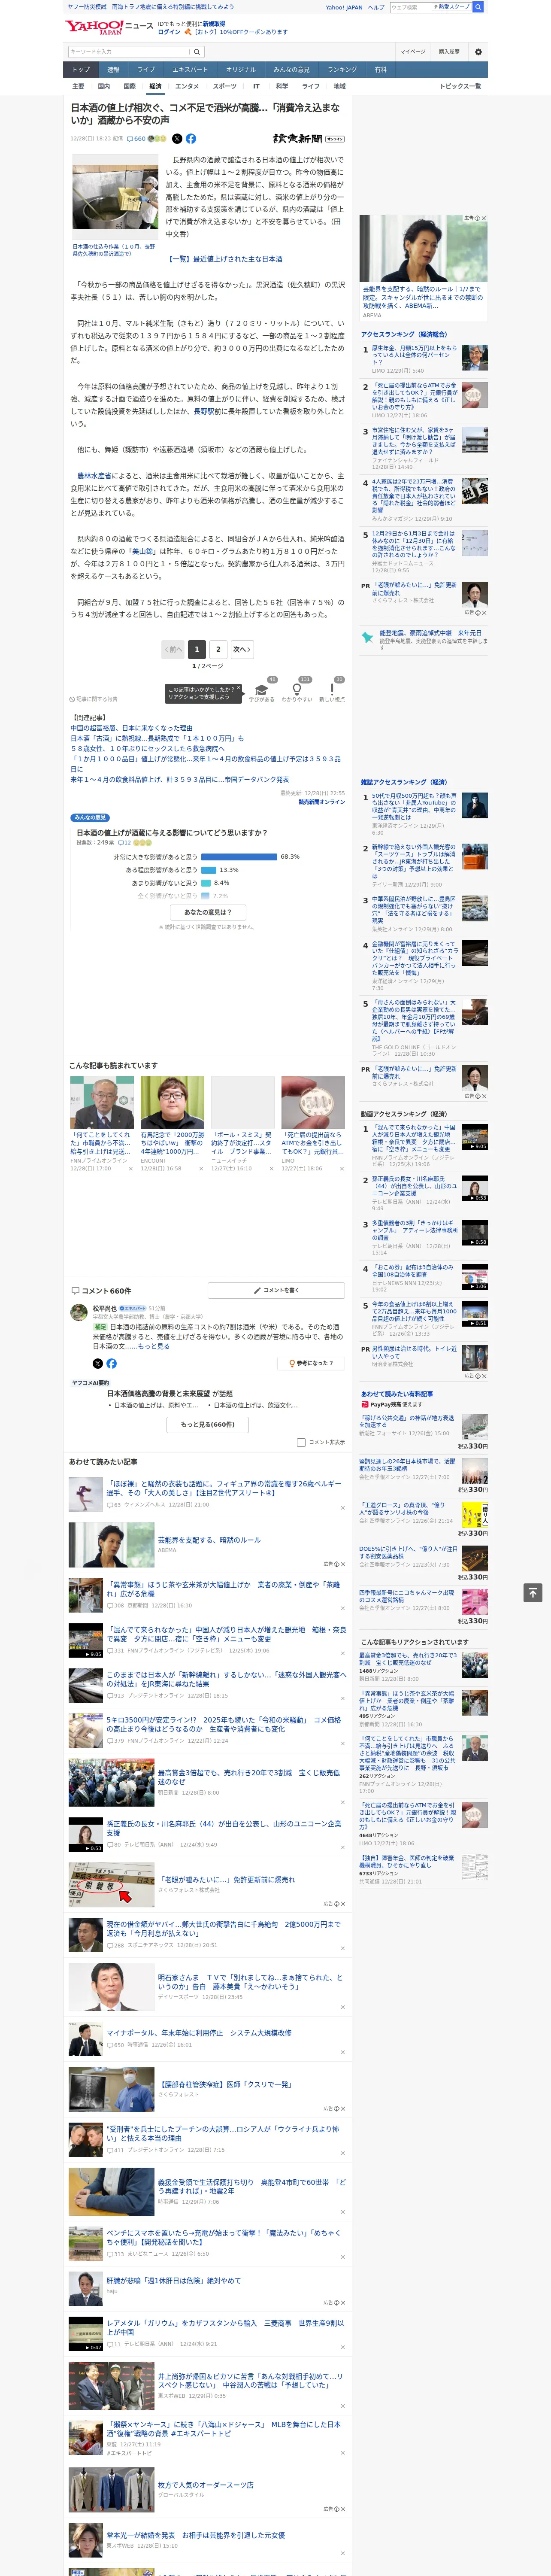Screen dimensions: 551x2576
Task: Share the expert comment on Facebook
Action: pos(111,1363)
